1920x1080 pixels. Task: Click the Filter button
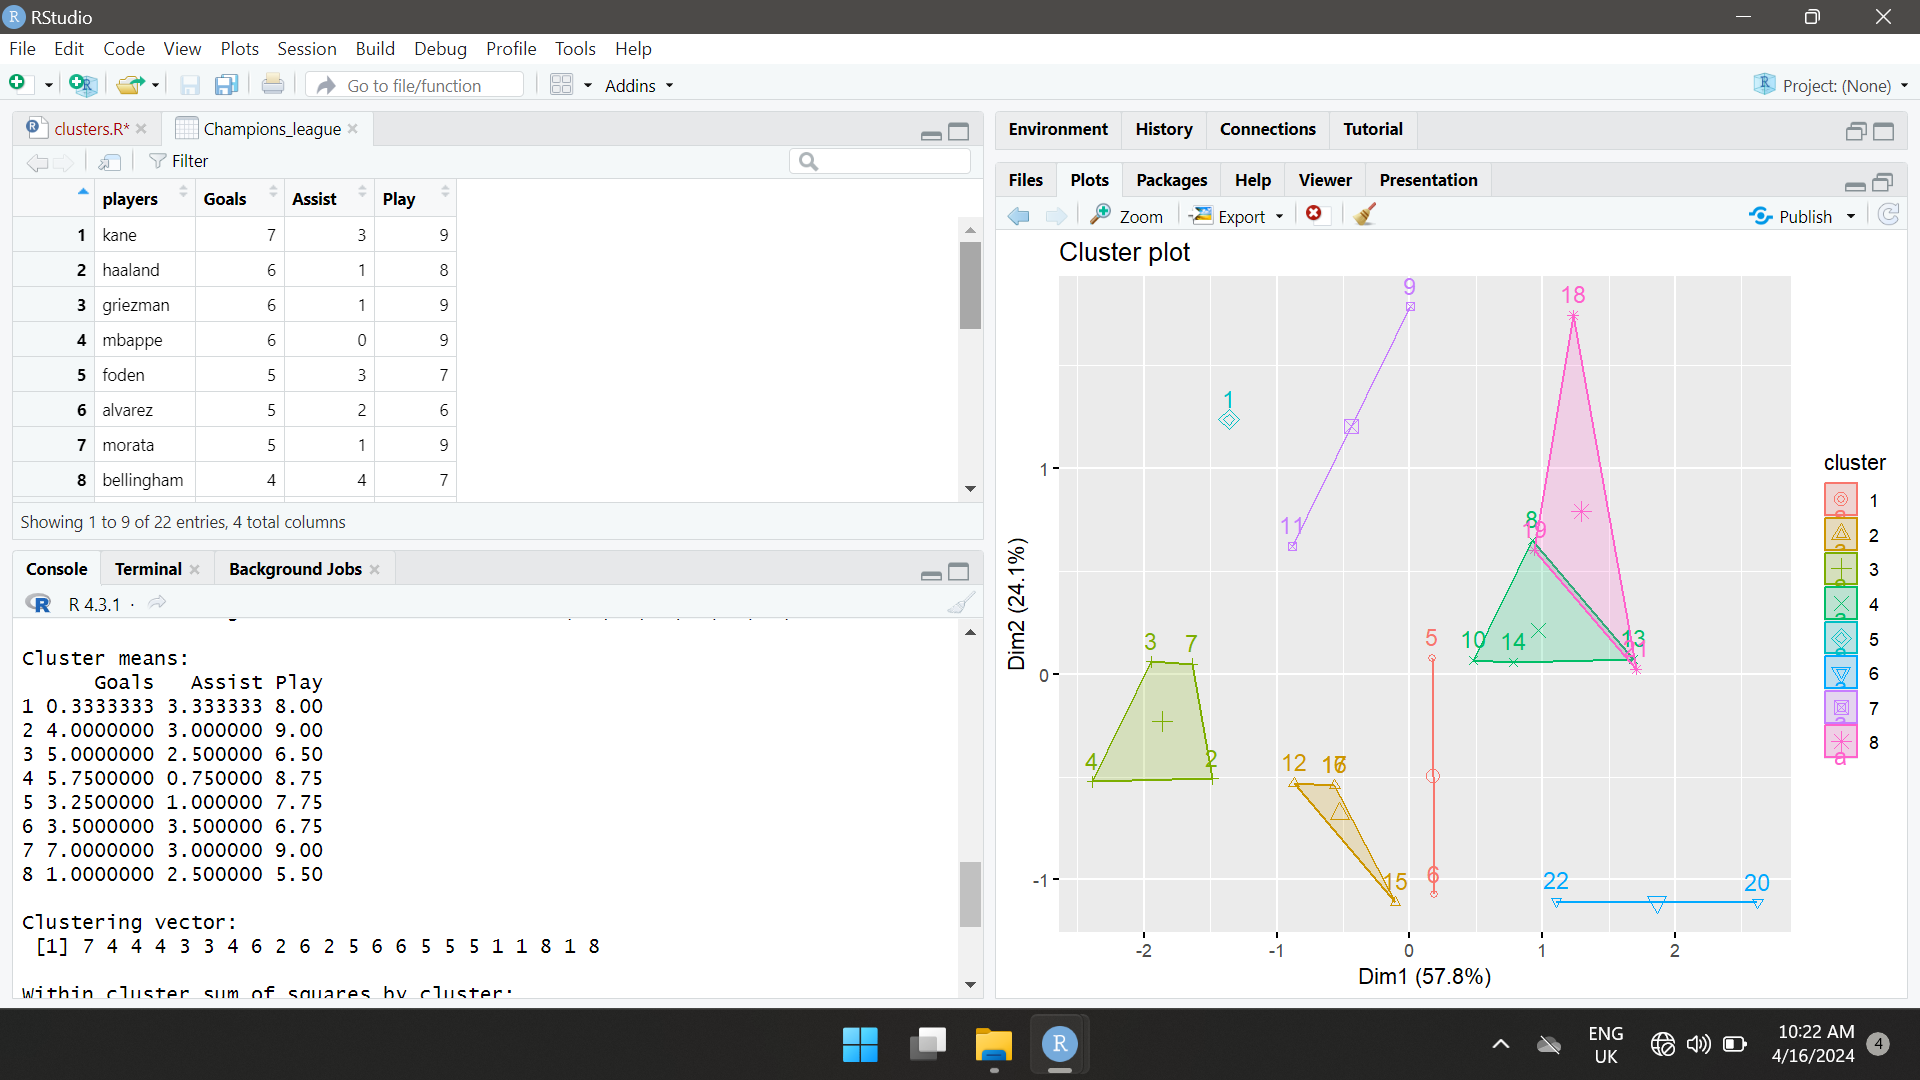(178, 161)
